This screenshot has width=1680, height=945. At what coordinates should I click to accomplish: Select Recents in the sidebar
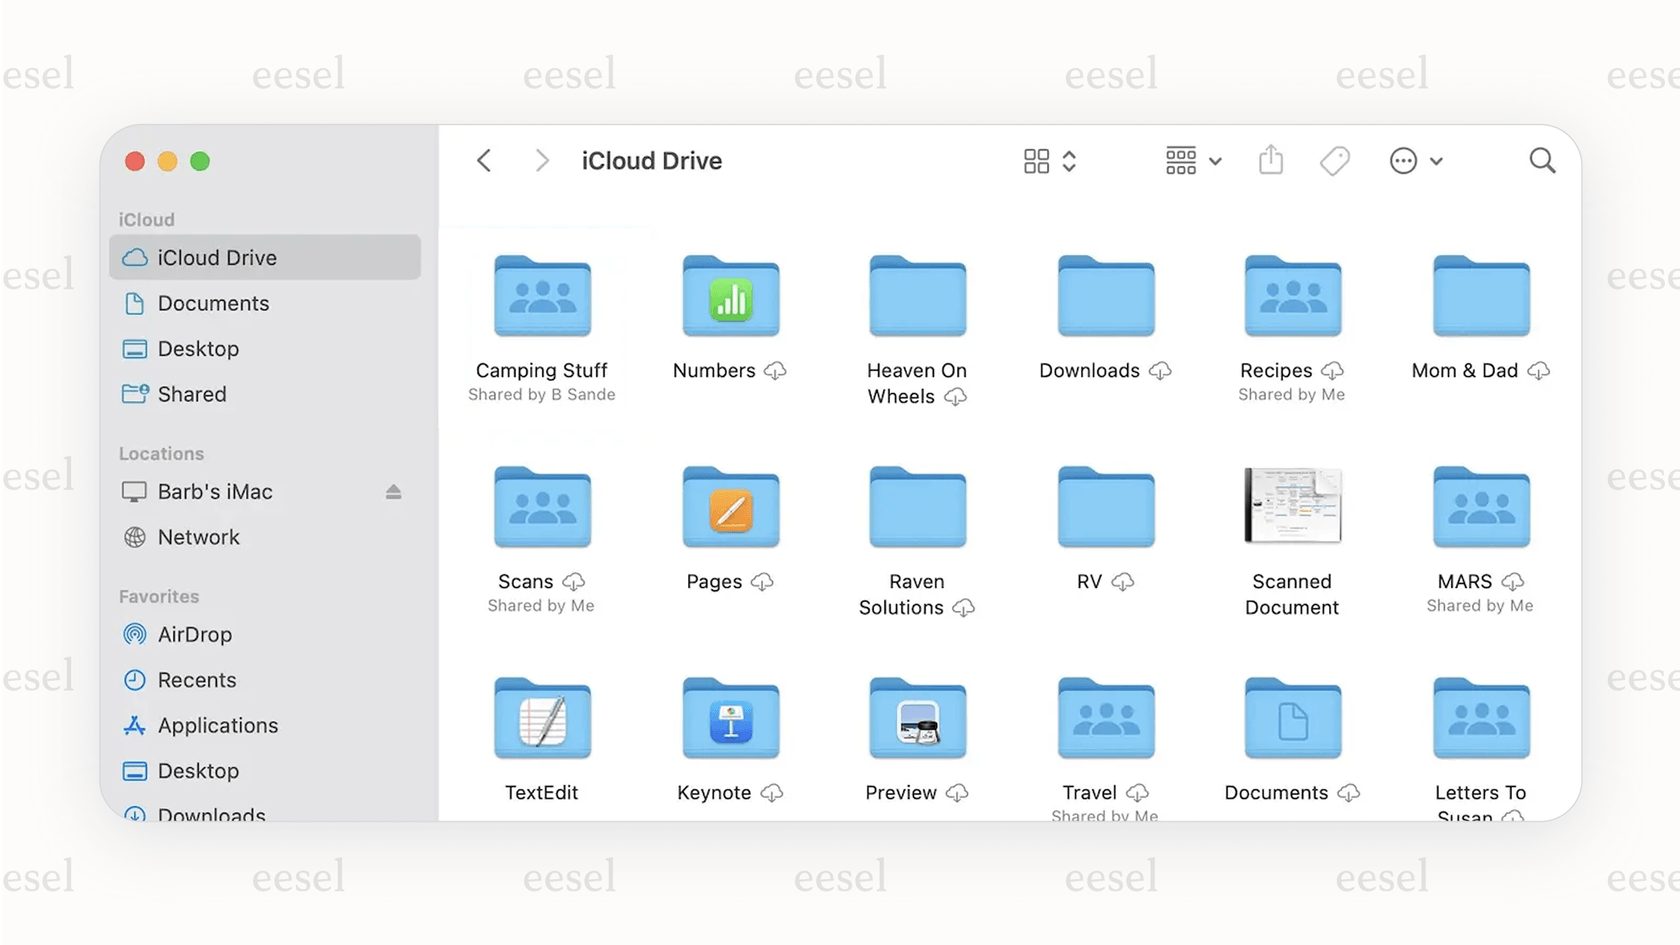tap(197, 680)
